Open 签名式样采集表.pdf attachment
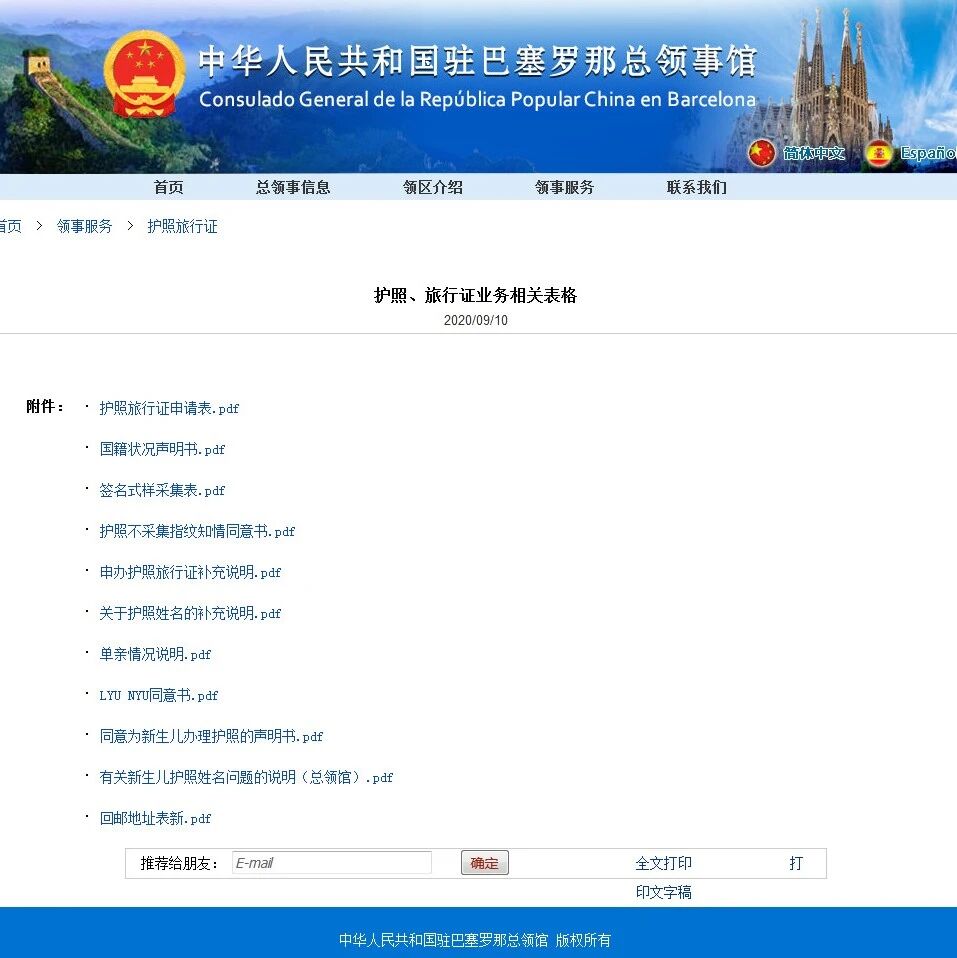The image size is (957, 958). [161, 490]
